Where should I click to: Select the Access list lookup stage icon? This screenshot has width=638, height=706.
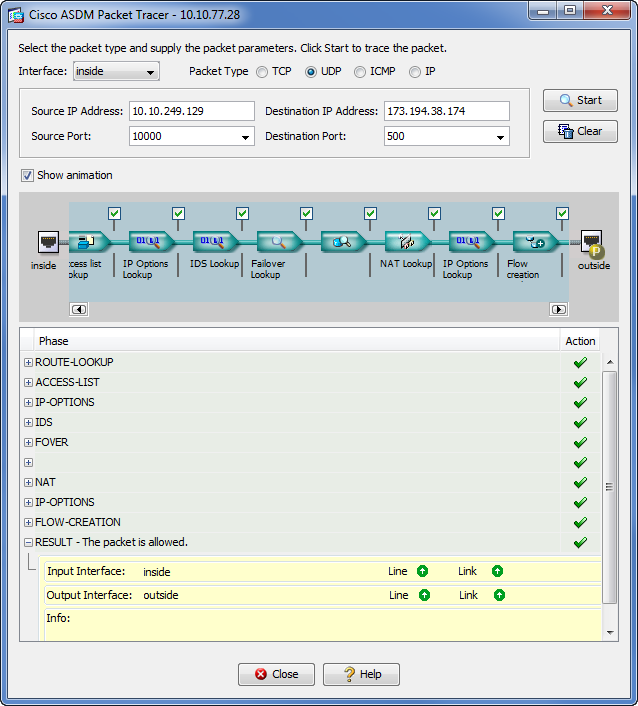(x=90, y=242)
